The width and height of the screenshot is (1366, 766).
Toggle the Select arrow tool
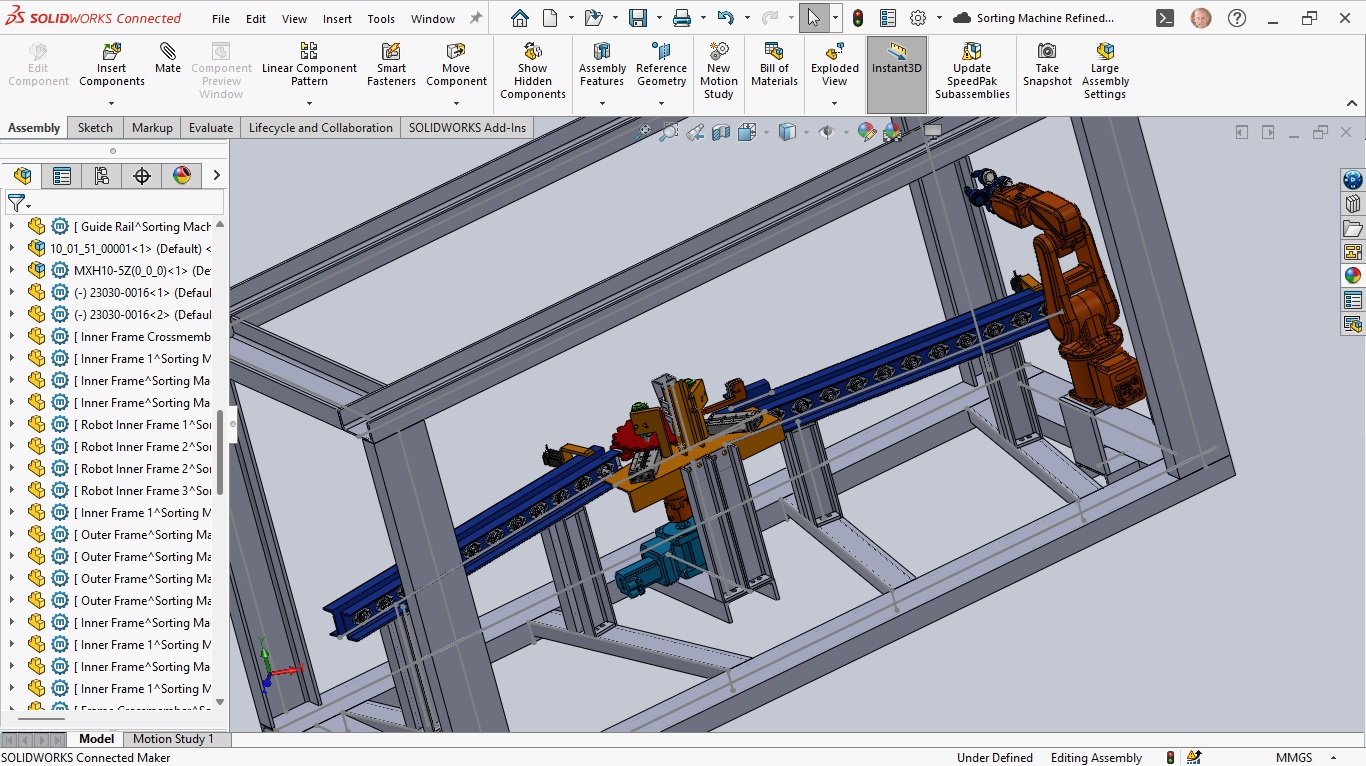pyautogui.click(x=813, y=18)
